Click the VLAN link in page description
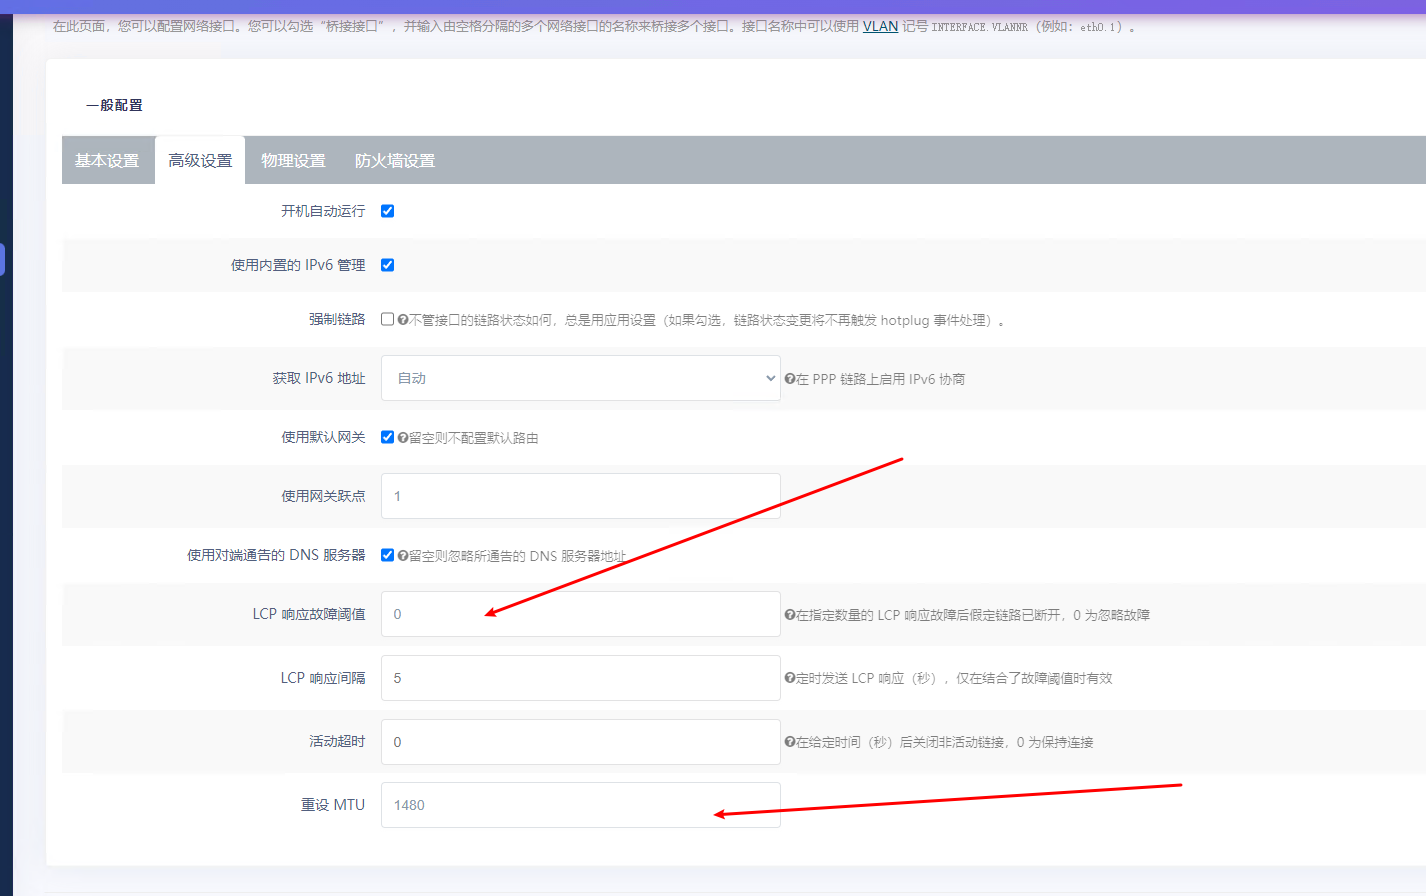 coord(880,26)
